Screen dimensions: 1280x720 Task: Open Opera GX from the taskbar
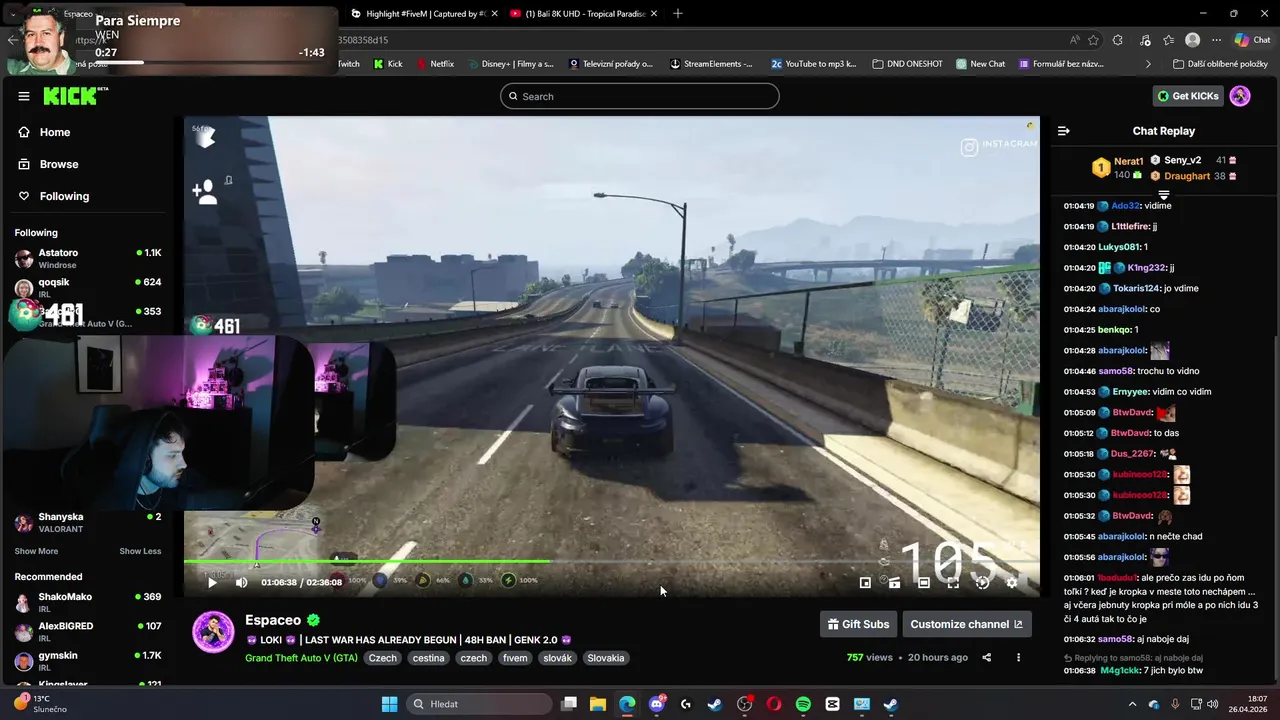point(774,704)
